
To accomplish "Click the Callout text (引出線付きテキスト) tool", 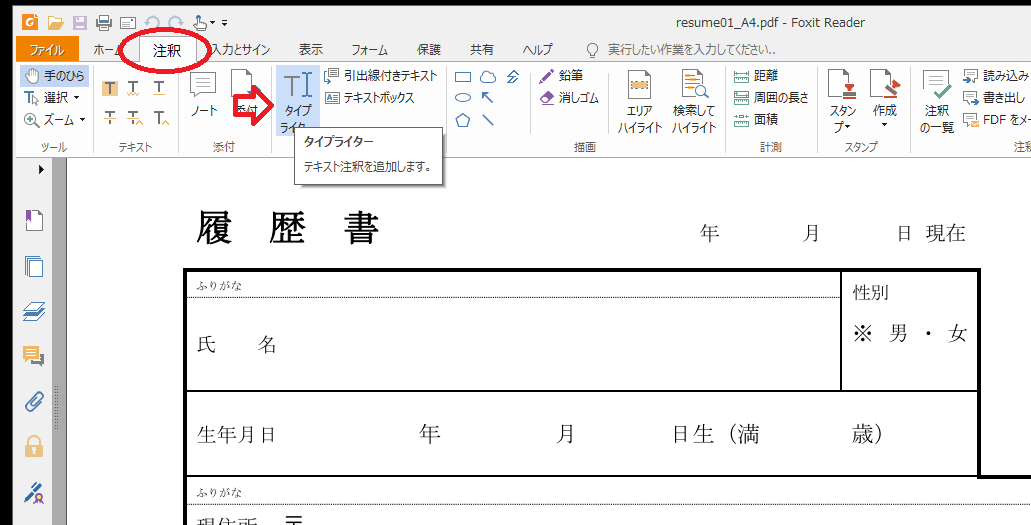I will tap(381, 76).
